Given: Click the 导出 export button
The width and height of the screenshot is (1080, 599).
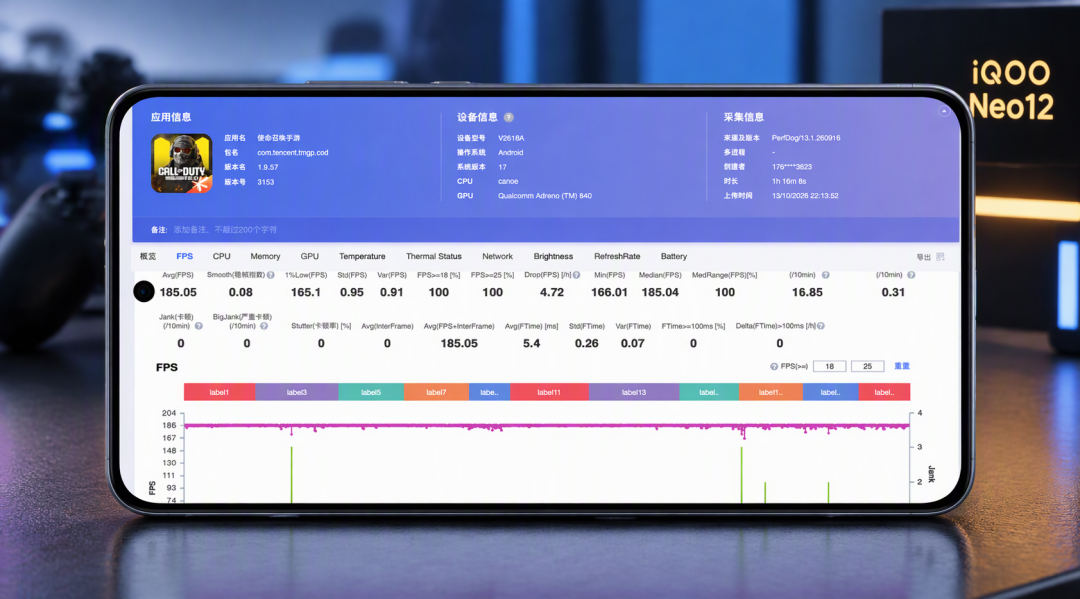Looking at the screenshot, I should (x=924, y=257).
